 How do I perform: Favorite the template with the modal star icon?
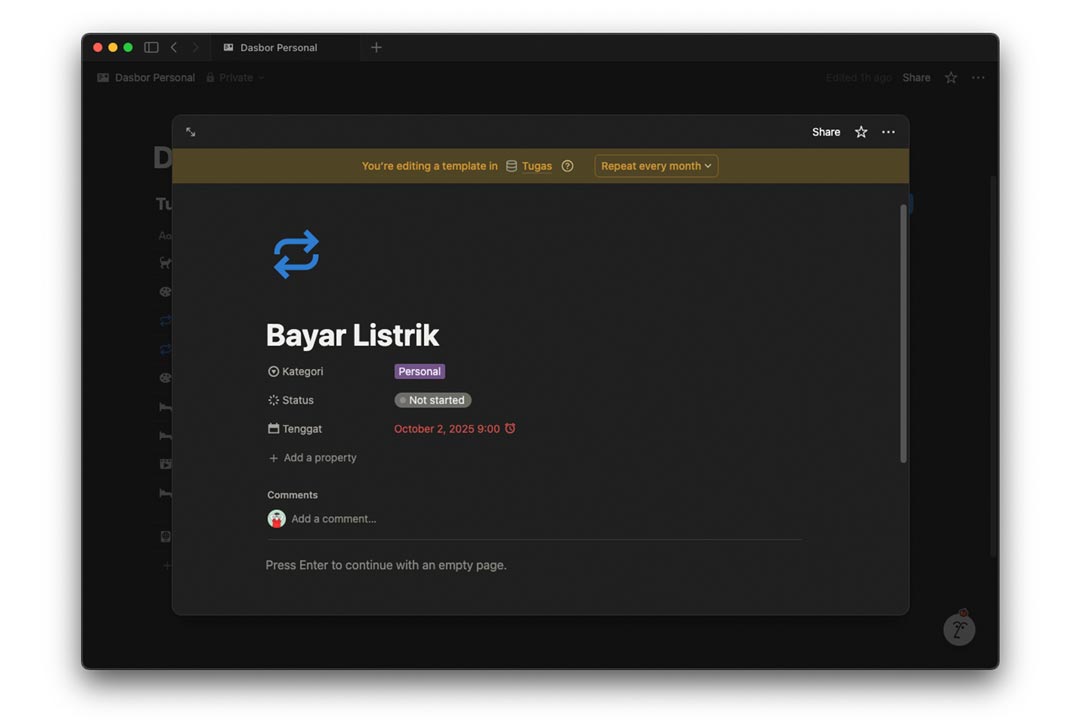[x=860, y=132]
